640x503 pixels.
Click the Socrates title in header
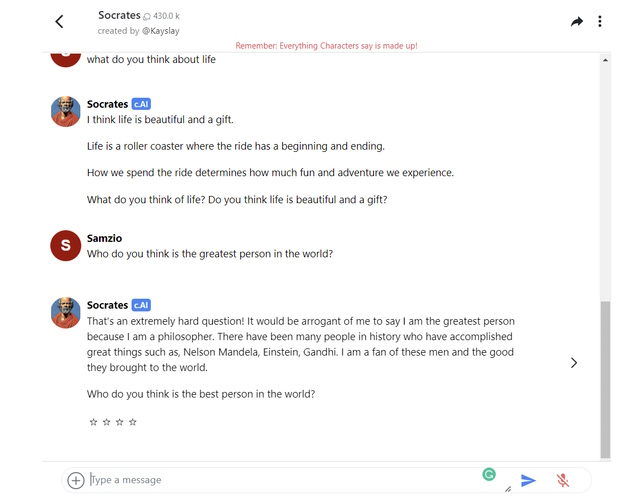click(119, 15)
